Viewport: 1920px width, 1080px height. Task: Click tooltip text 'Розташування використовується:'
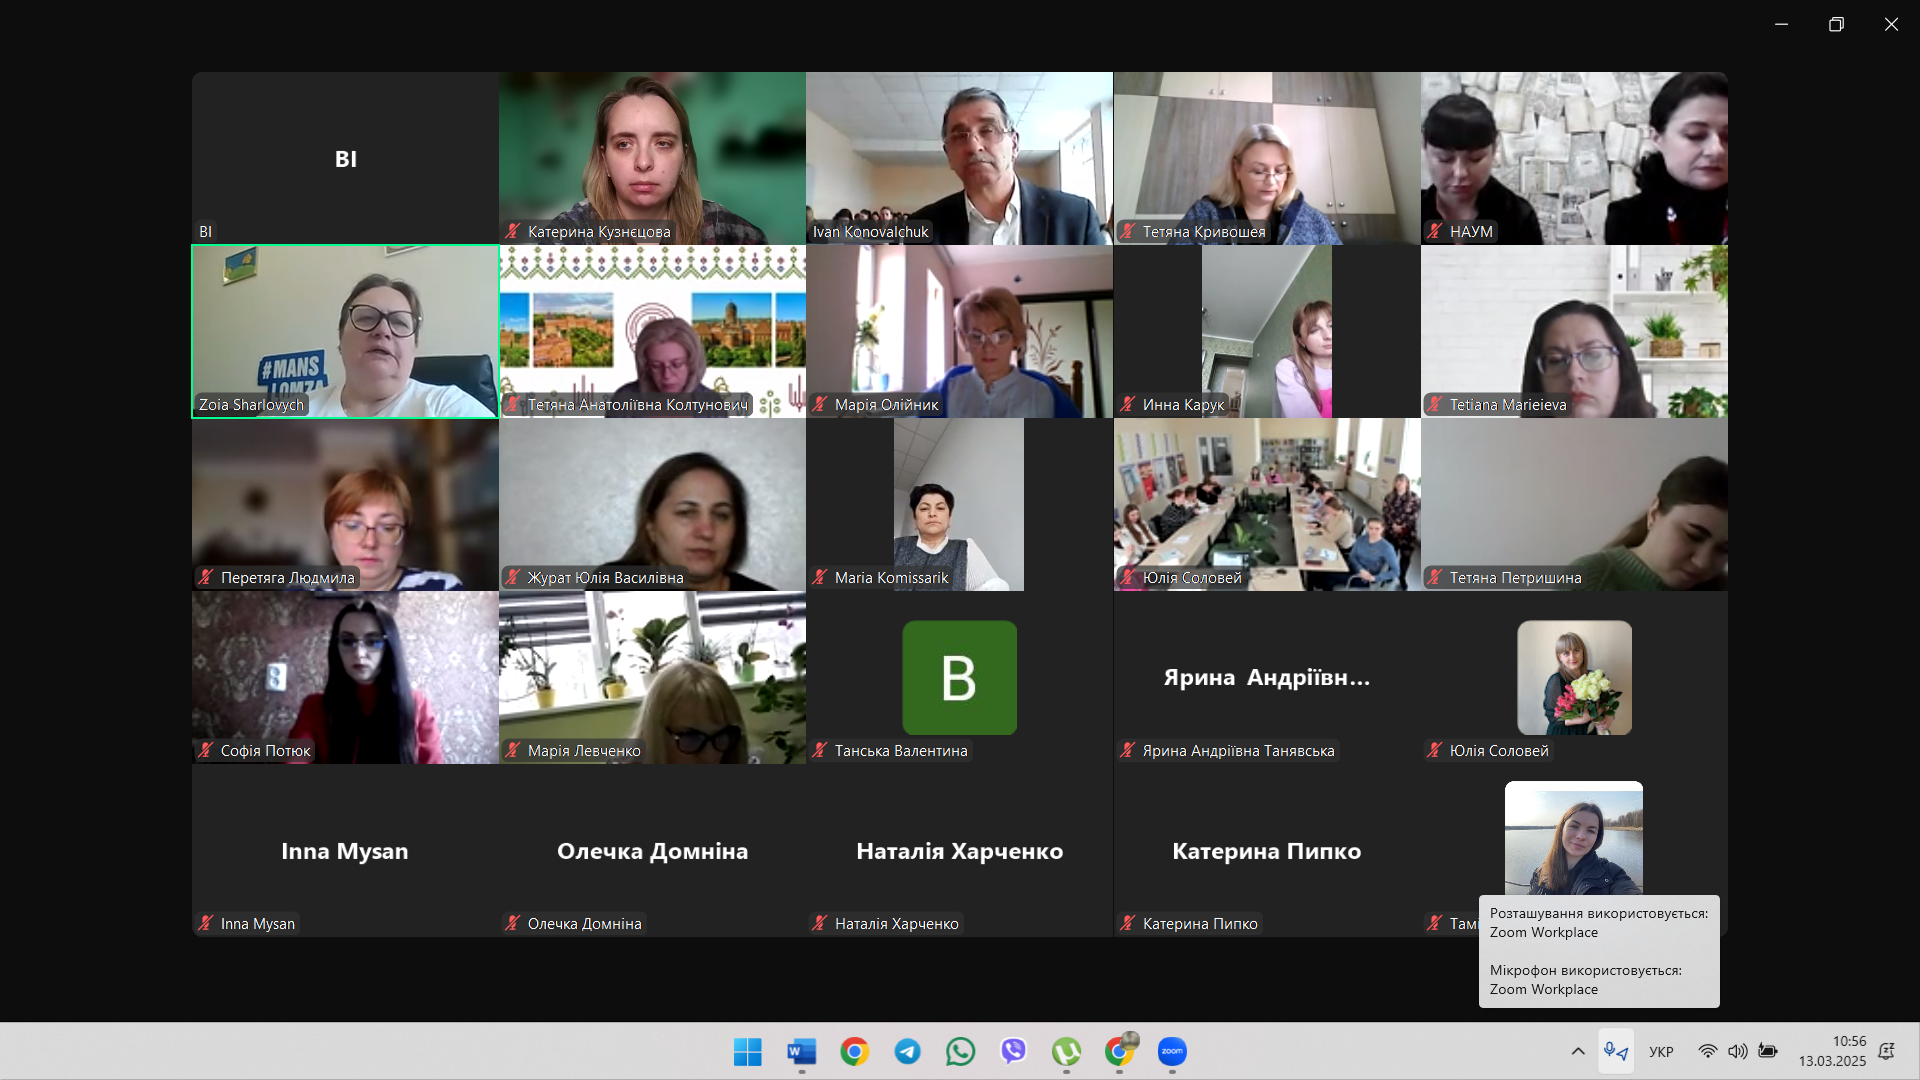point(1599,913)
